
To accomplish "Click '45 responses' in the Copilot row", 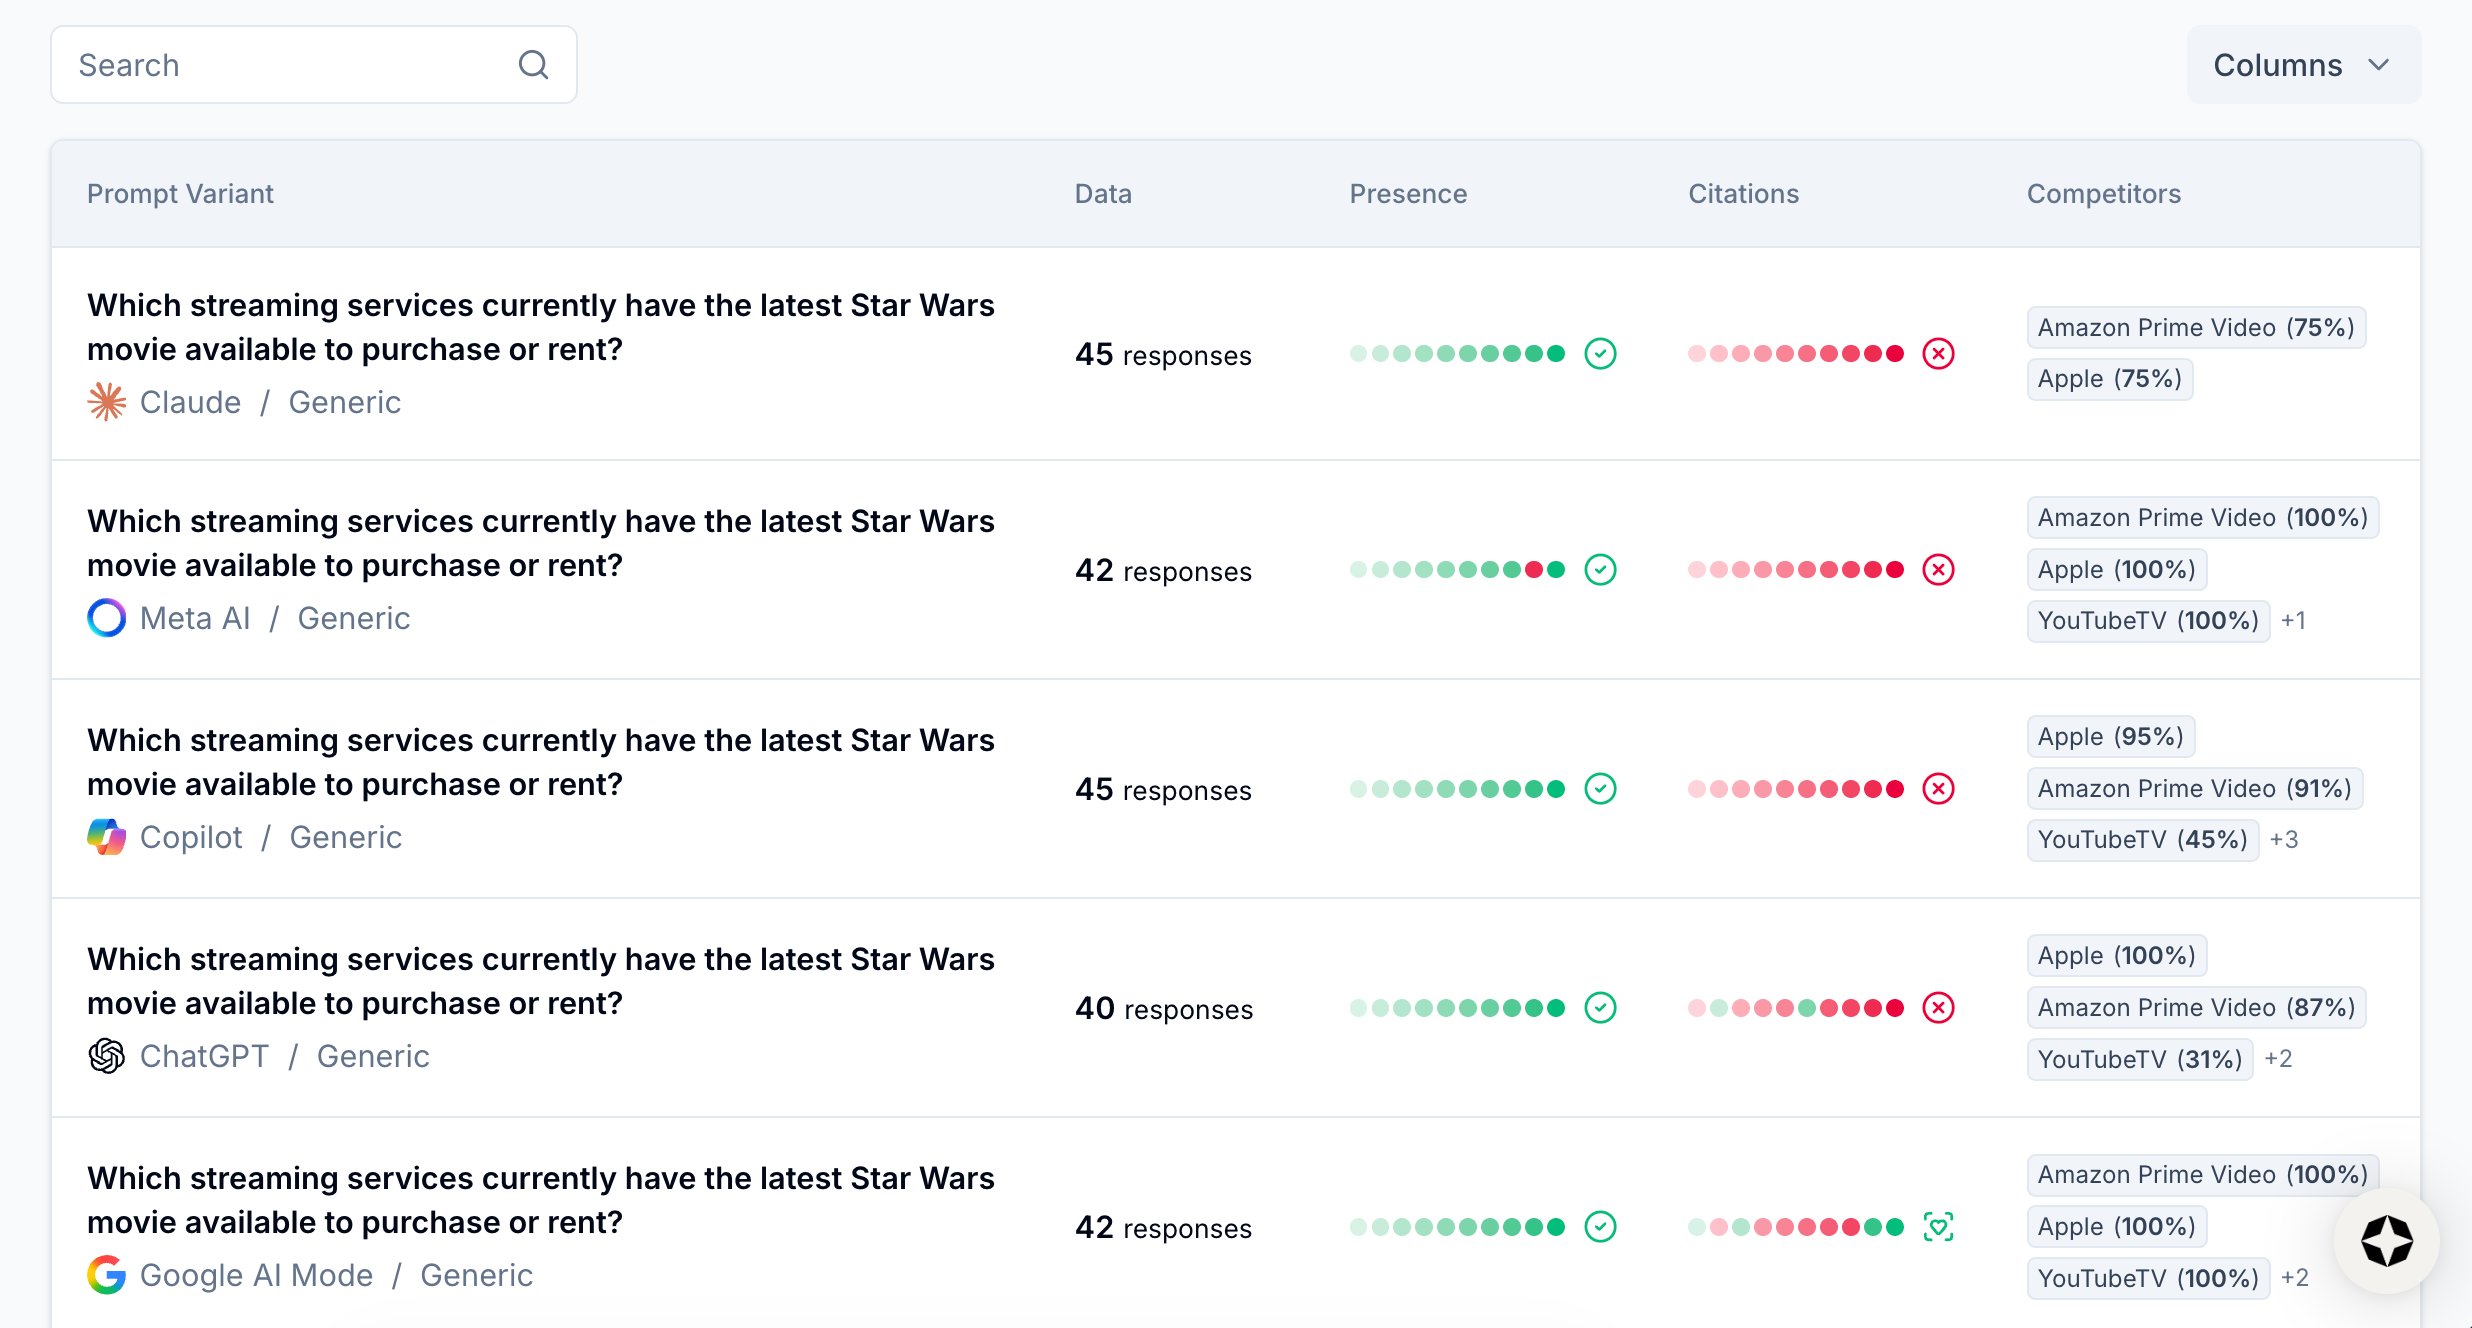I will click(x=1163, y=790).
